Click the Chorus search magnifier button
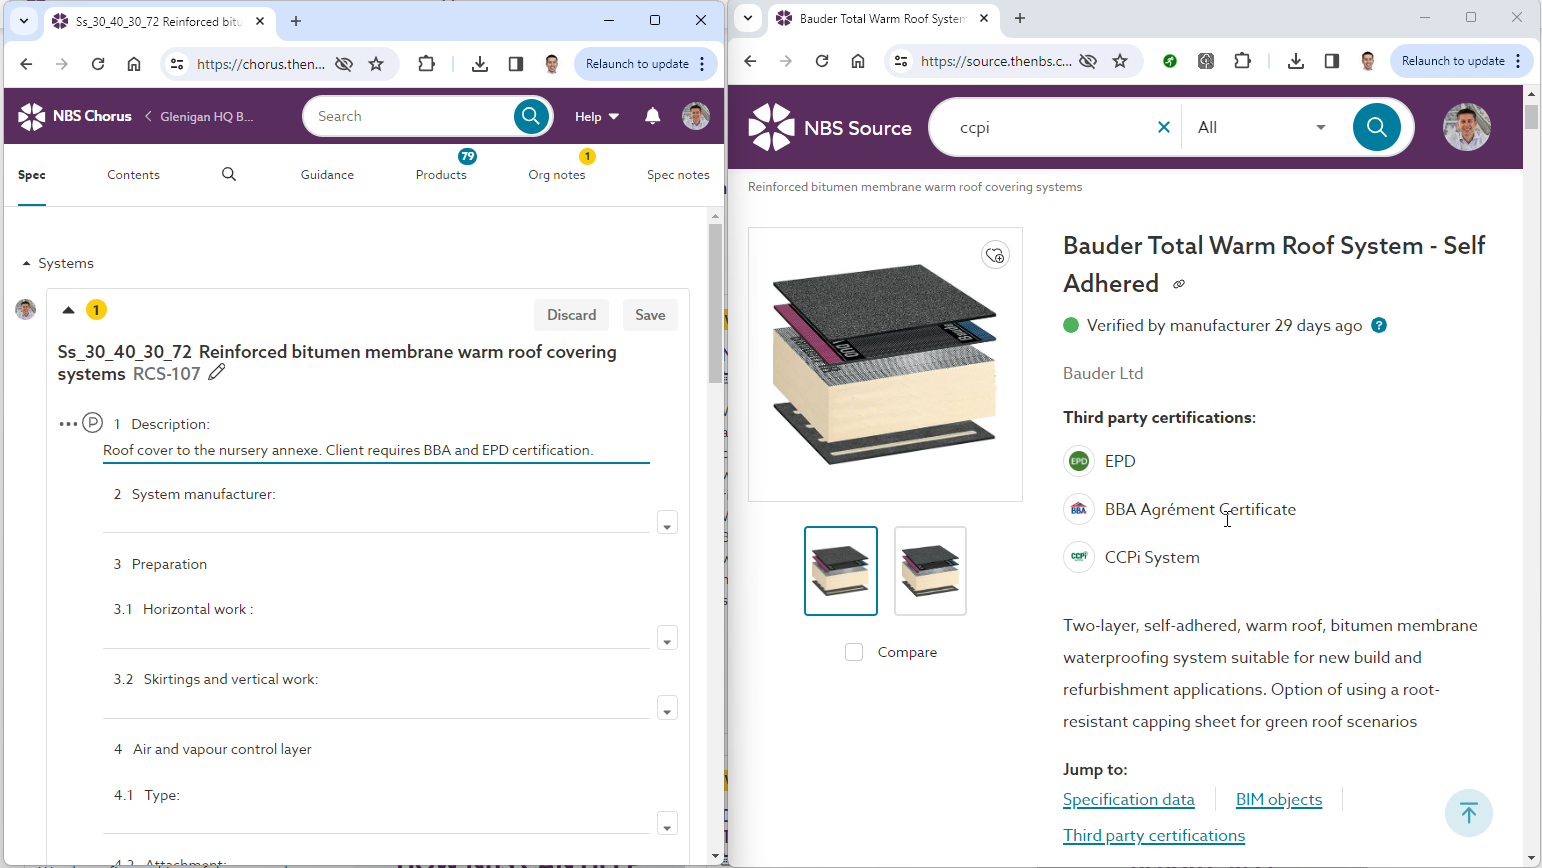Image resolution: width=1542 pixels, height=868 pixels. [531, 116]
